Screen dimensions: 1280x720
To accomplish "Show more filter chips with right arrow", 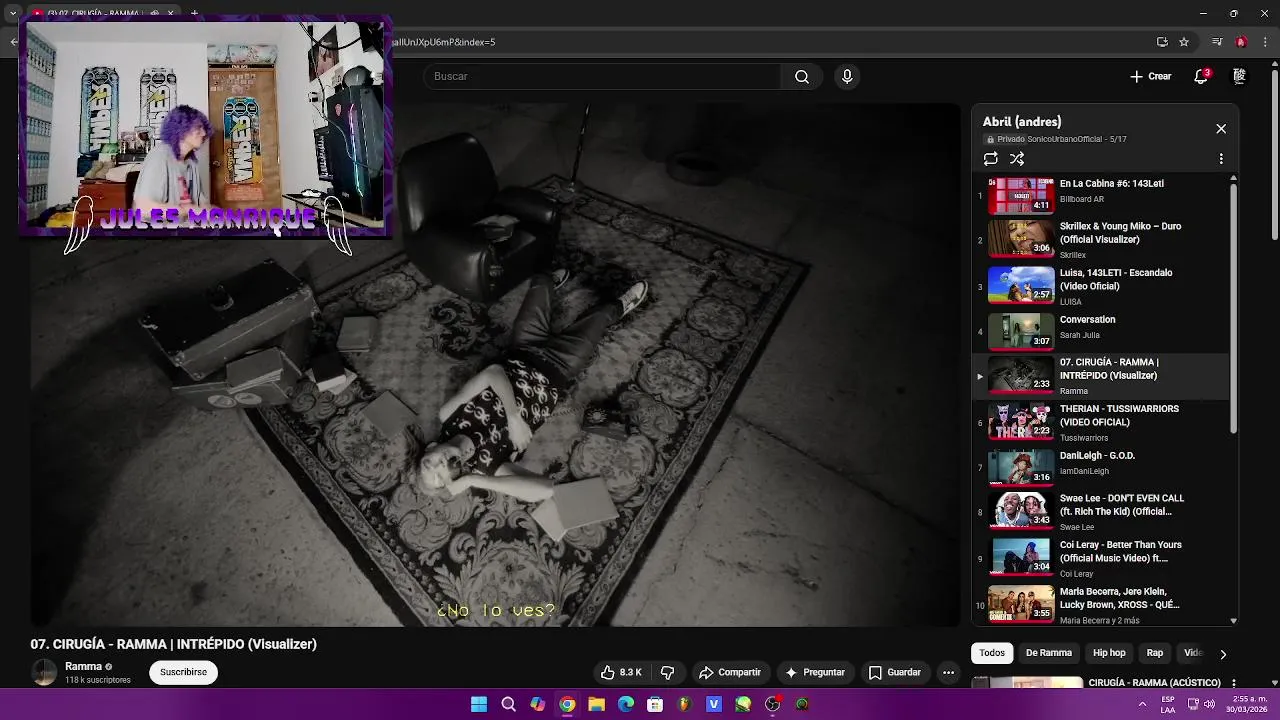I will [x=1222, y=654].
